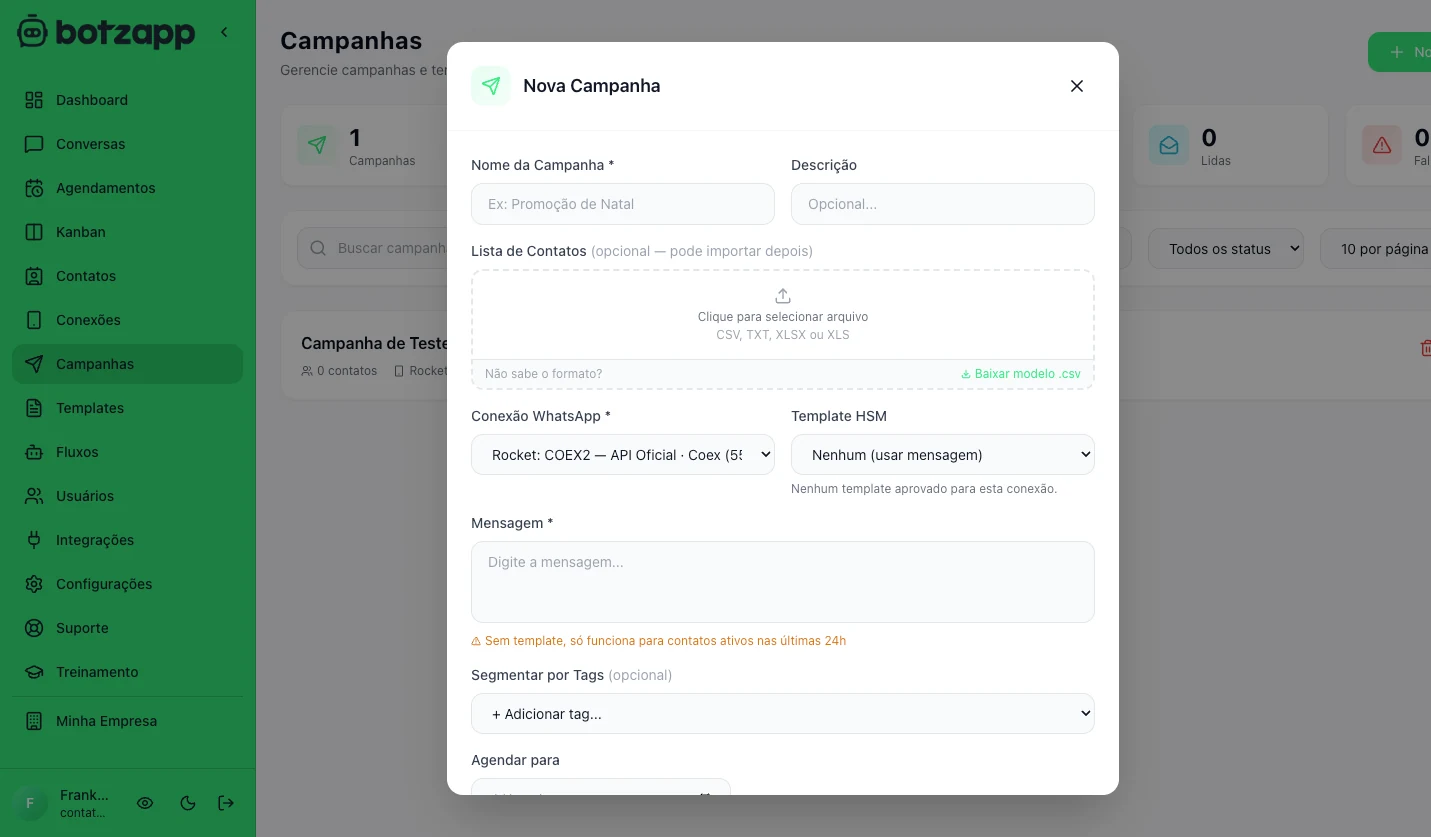1431x837 pixels.
Task: Open the Todos os status filter dropdown
Action: [1226, 249]
